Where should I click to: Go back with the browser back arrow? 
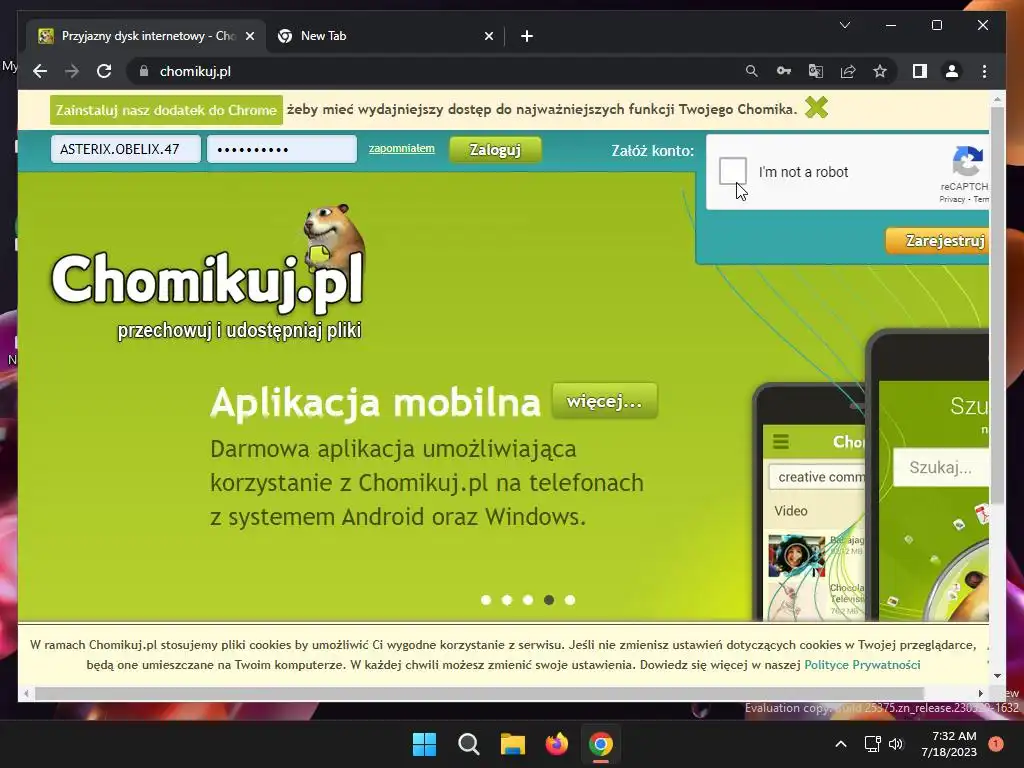(x=40, y=71)
